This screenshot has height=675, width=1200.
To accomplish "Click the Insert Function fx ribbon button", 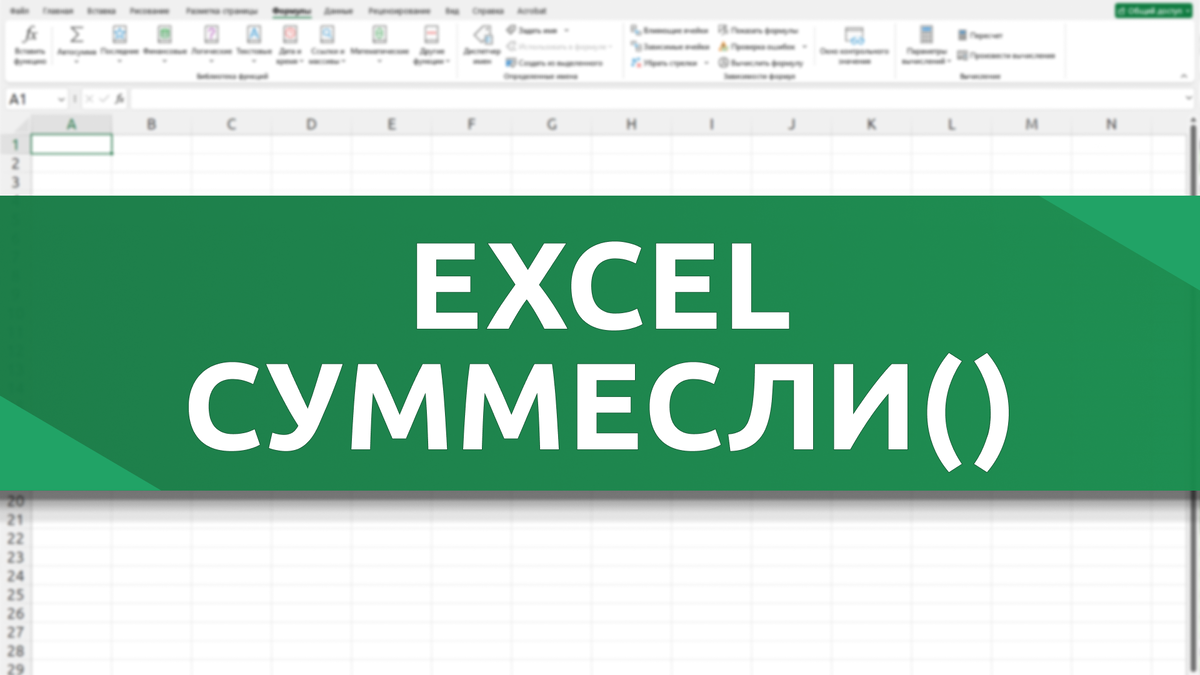I will coord(30,44).
